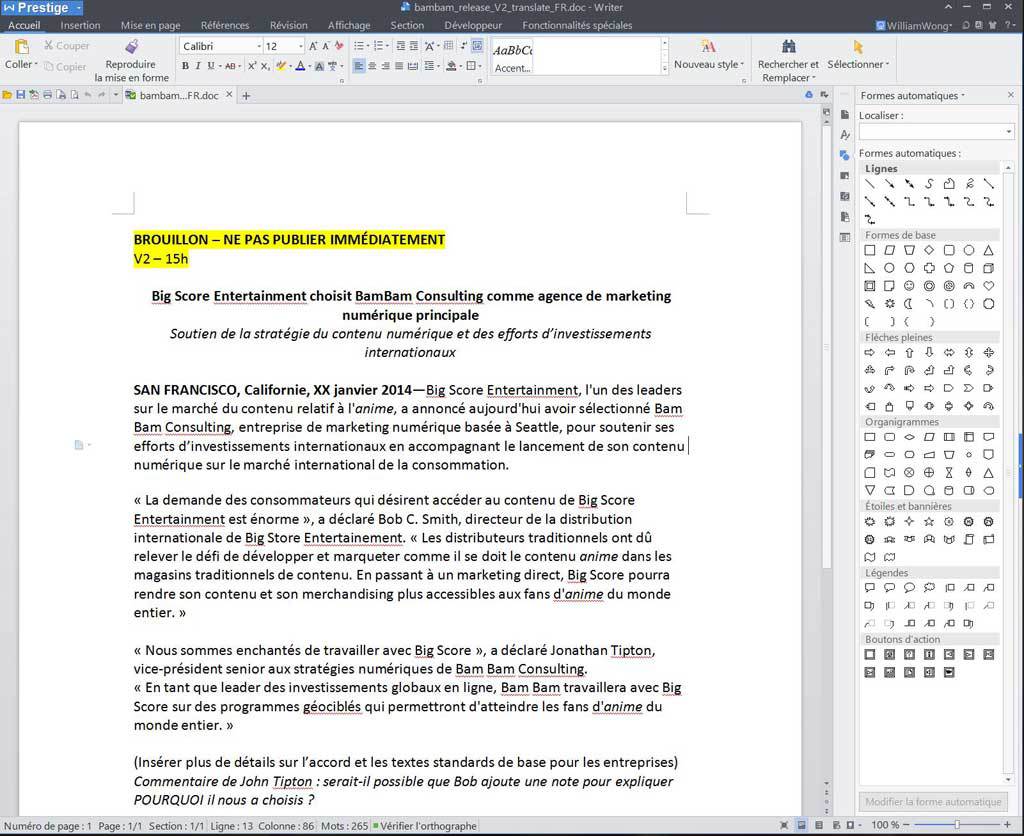The height and width of the screenshot is (836, 1024).
Task: Toggle italic formatting
Action: [198, 66]
